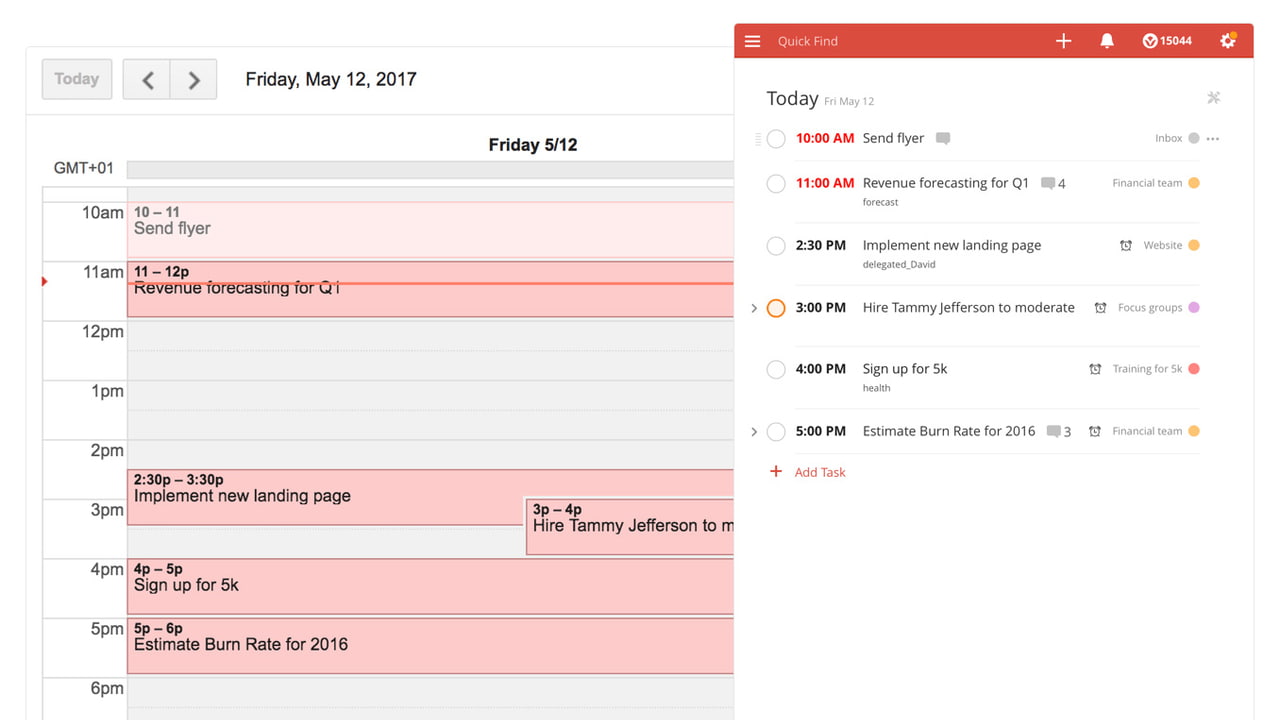Image resolution: width=1280 pixels, height=720 pixels.
Task: Click the 2:30 PM due time
Action: pos(821,246)
